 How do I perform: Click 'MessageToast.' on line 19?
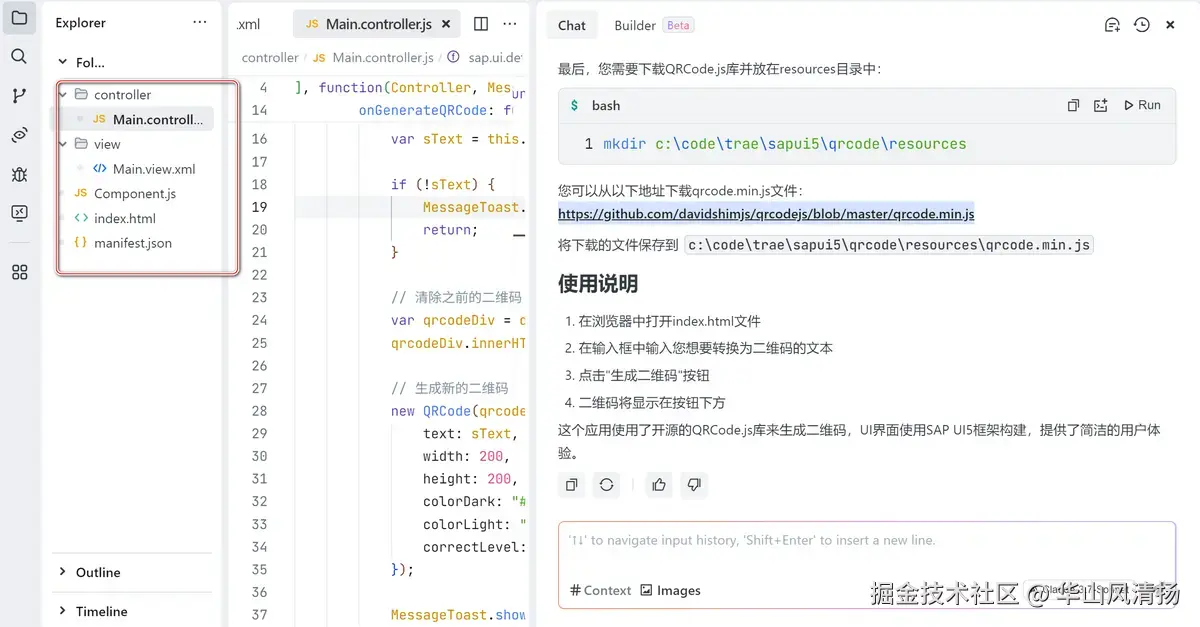point(472,207)
